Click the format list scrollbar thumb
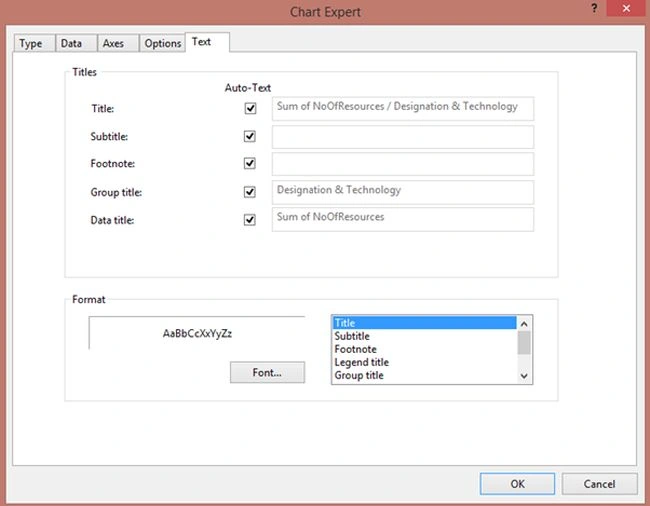The height and width of the screenshot is (506, 650). point(524,343)
